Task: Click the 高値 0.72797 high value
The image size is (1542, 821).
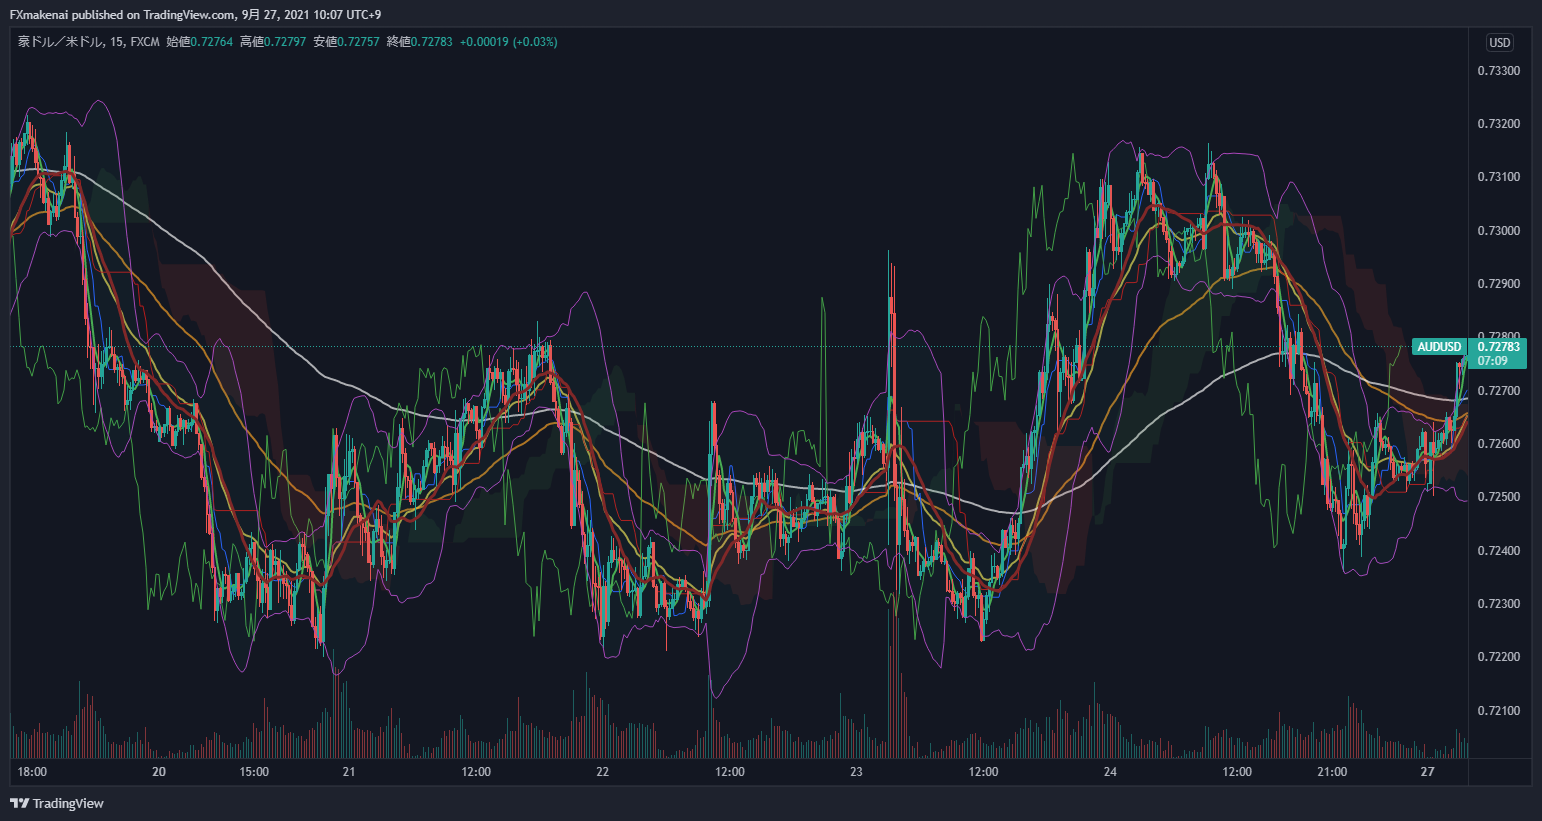Action: tap(273, 42)
